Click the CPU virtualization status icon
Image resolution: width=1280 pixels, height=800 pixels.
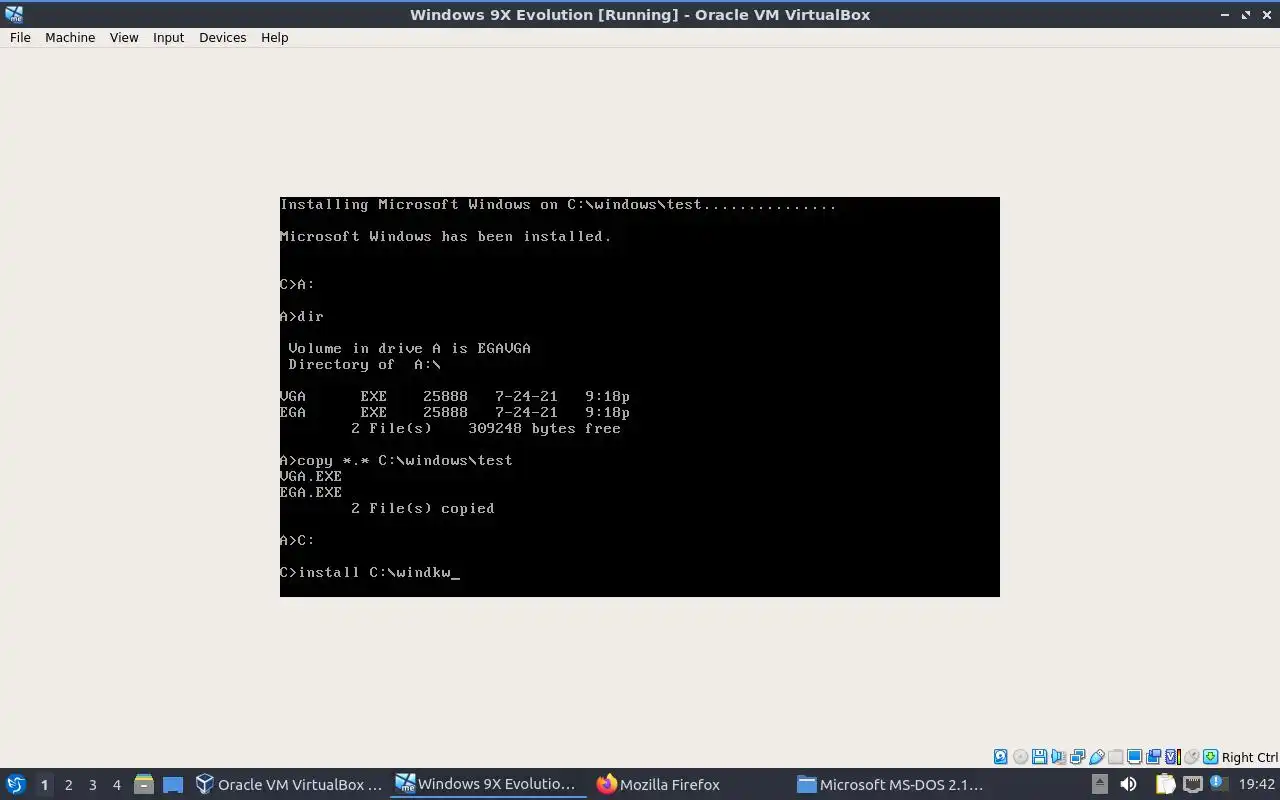click(x=1172, y=757)
